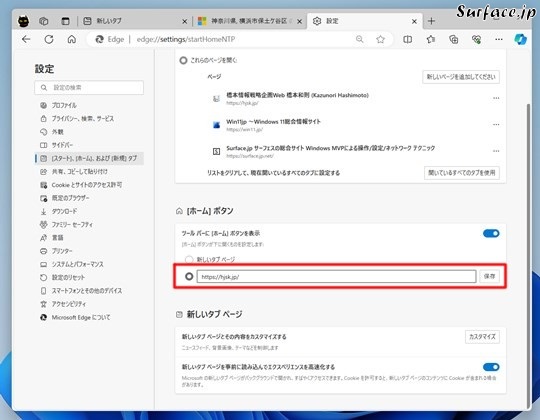Screen dimensions: 540x420
Task: Switch to the 新しいタブ tab
Action: 134,21
